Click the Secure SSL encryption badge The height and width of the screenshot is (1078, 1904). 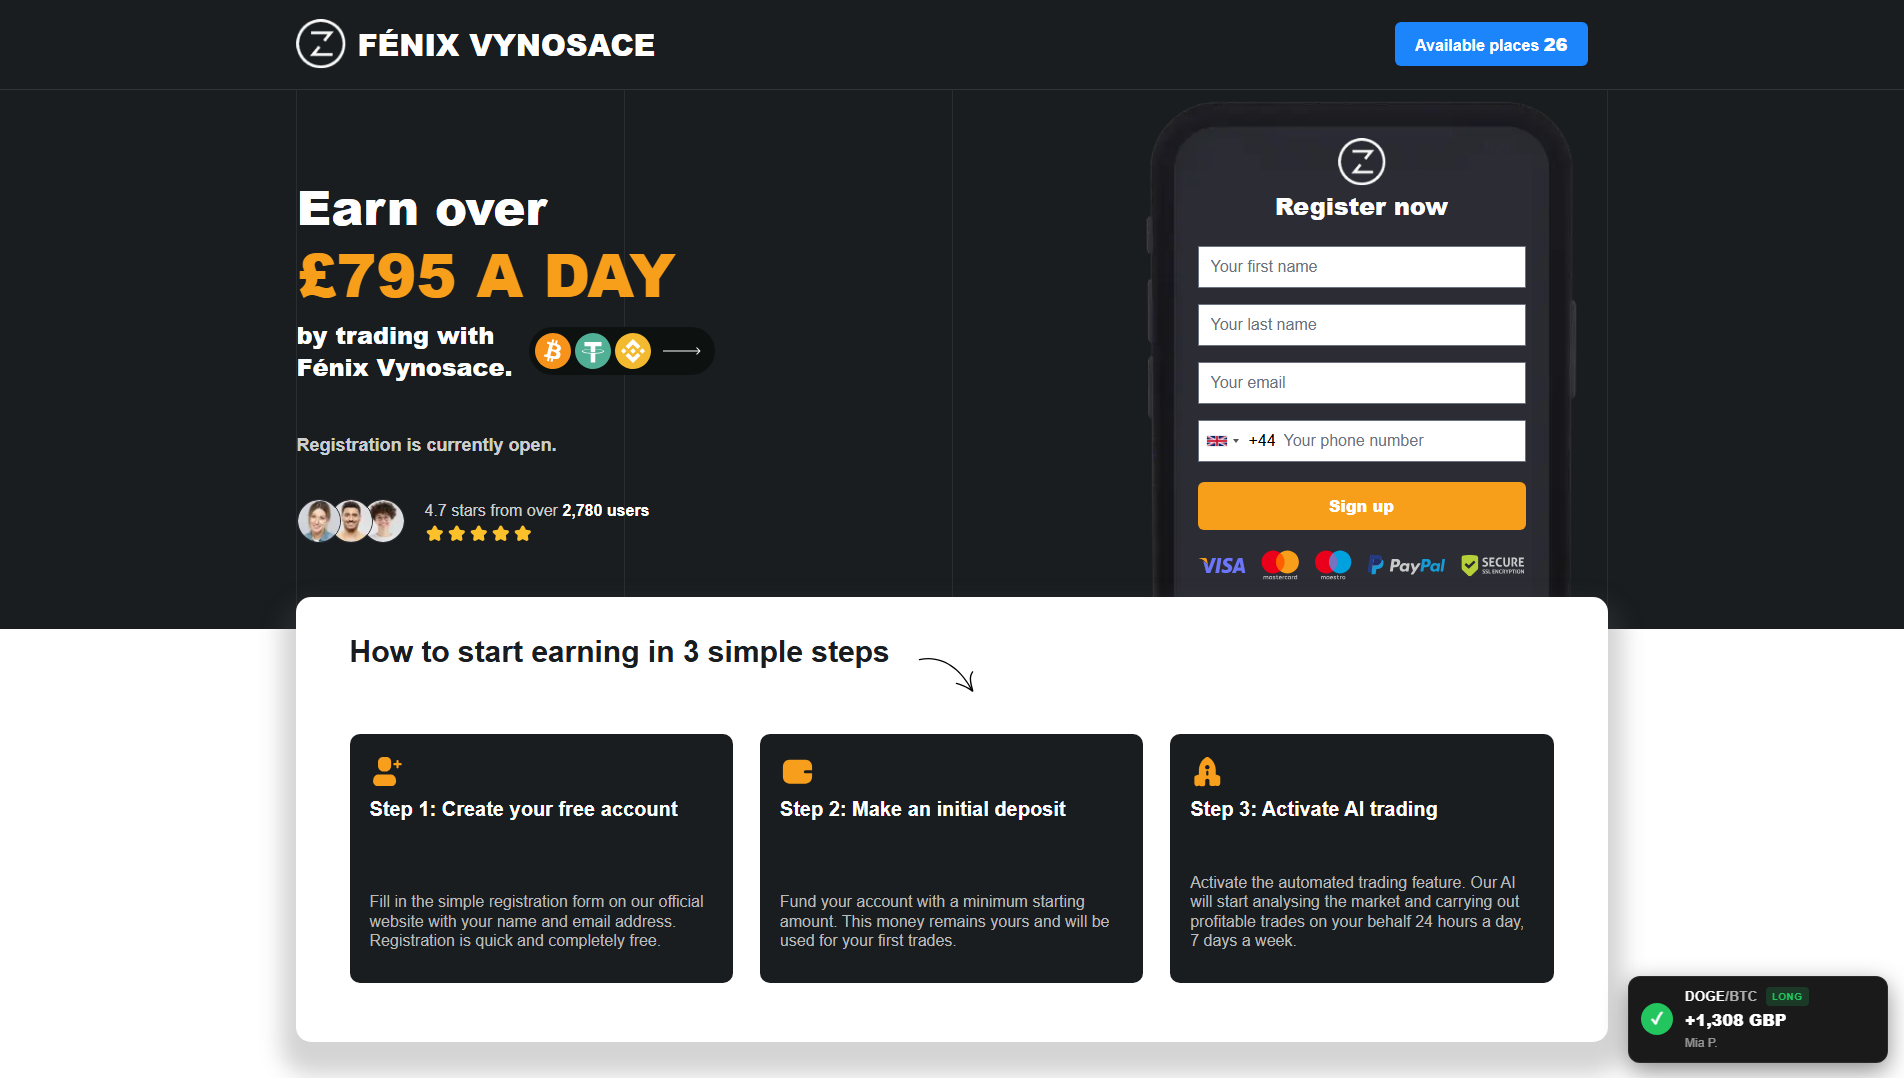(1493, 565)
